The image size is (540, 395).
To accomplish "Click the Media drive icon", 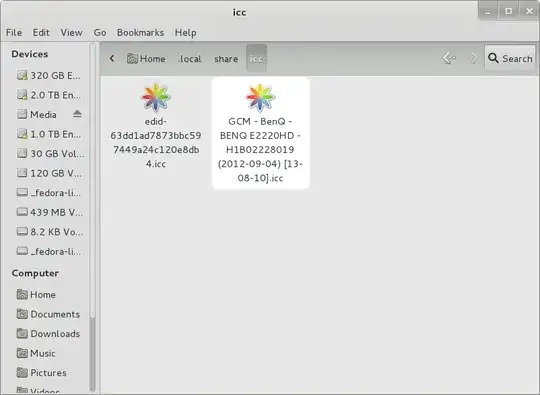I will [22, 114].
